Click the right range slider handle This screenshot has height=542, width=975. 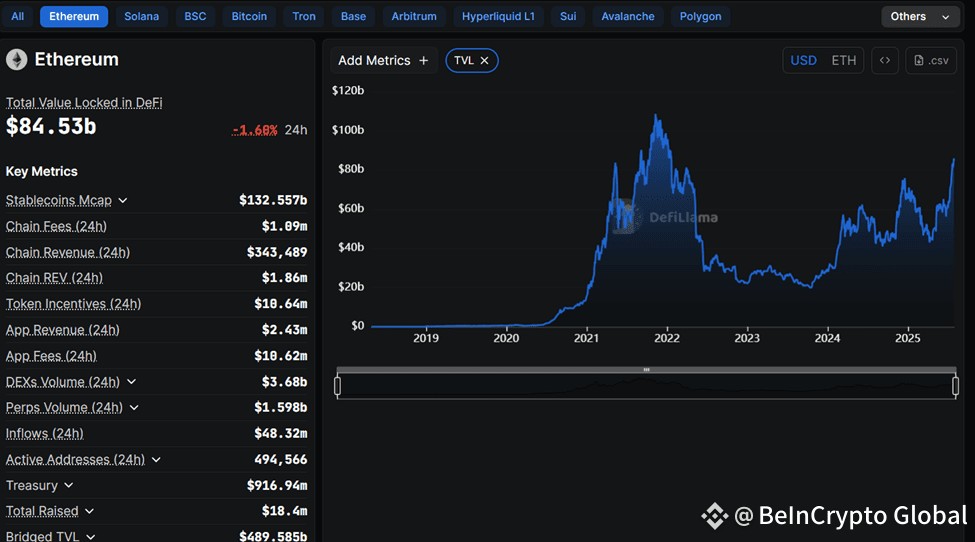pos(956,386)
